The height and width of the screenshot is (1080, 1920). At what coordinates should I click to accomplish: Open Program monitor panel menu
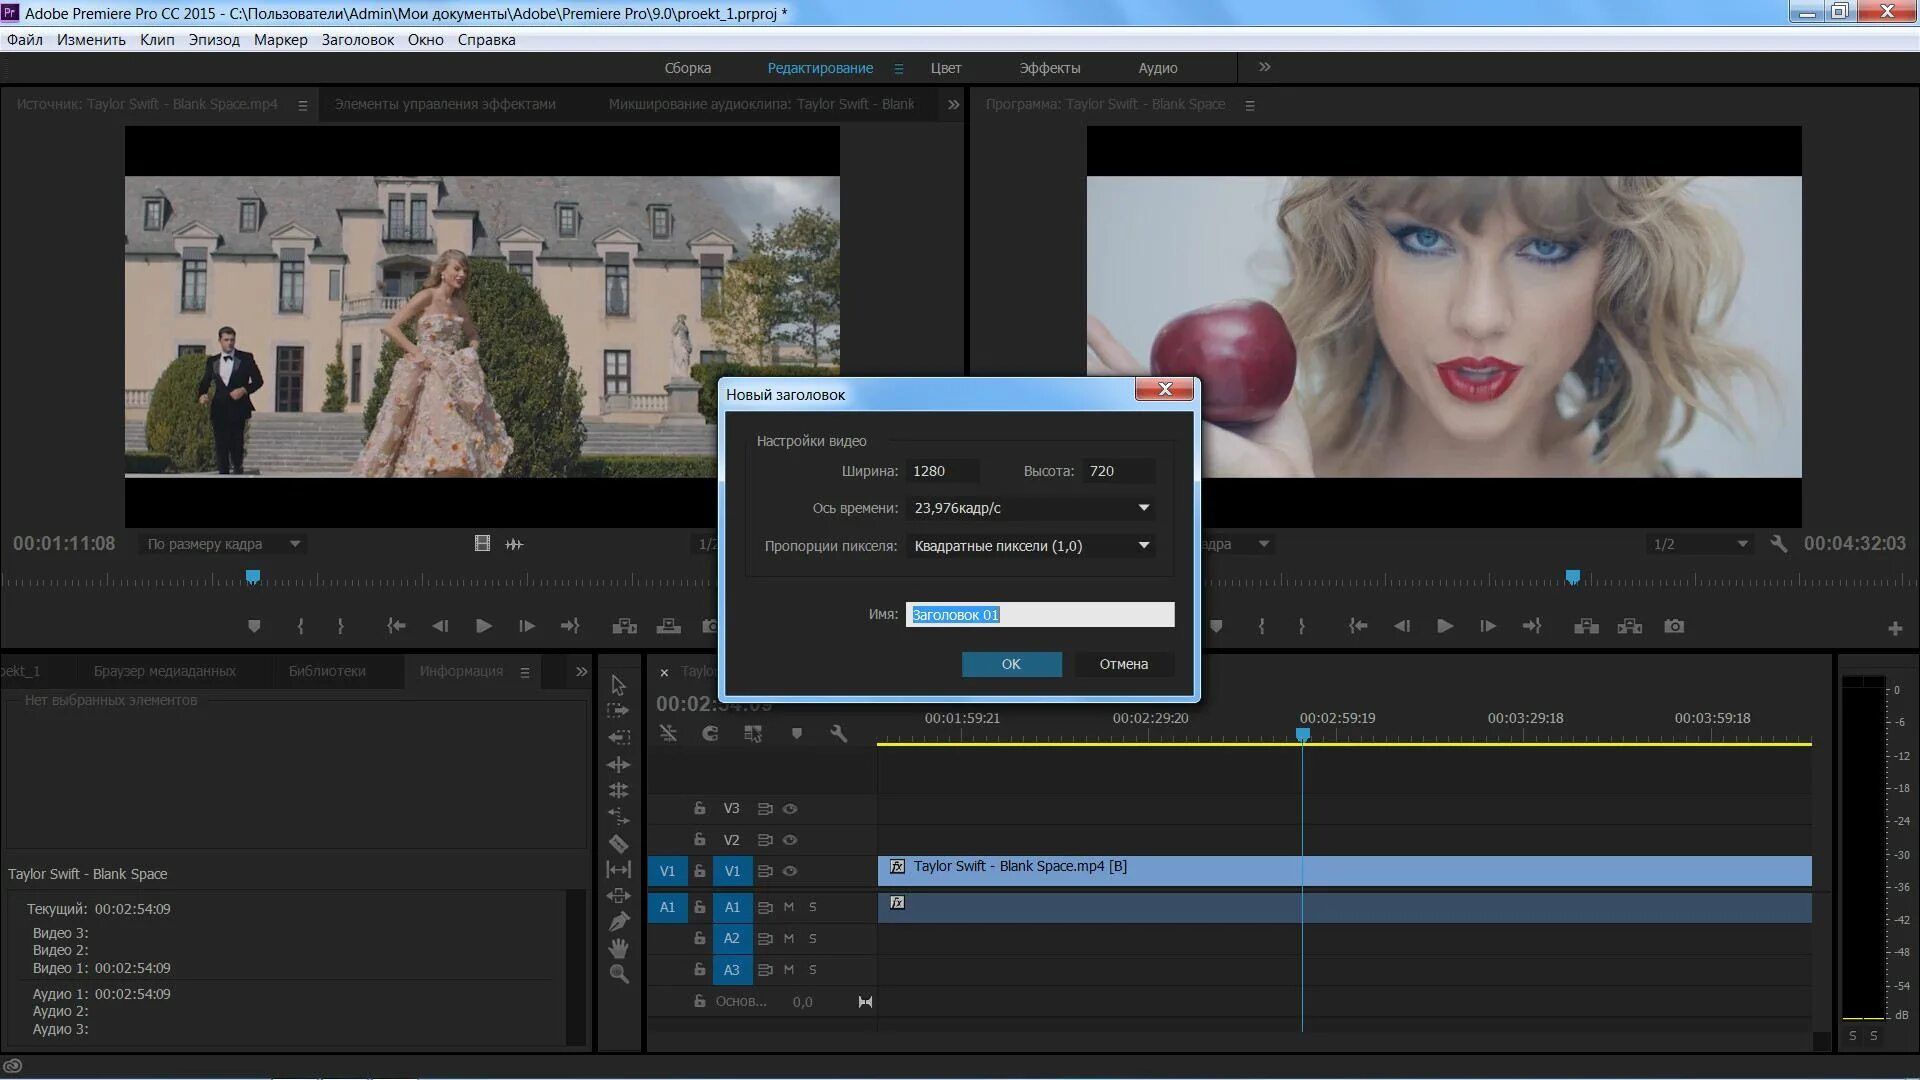[1250, 105]
